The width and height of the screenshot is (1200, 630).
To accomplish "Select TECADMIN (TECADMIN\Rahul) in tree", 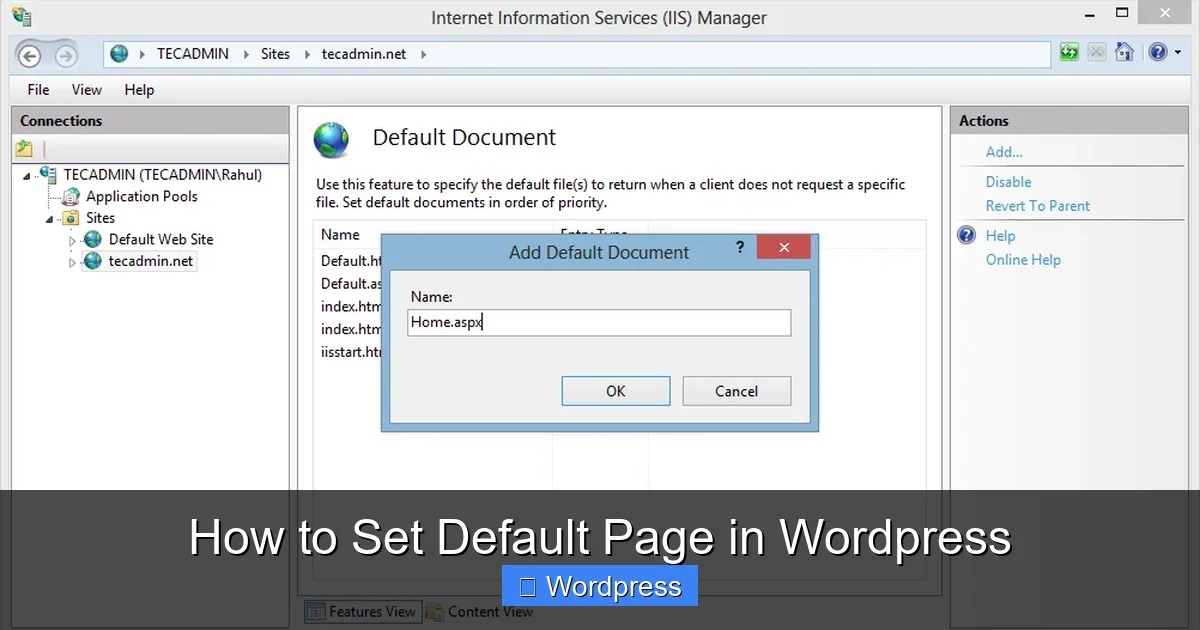I will click(163, 174).
